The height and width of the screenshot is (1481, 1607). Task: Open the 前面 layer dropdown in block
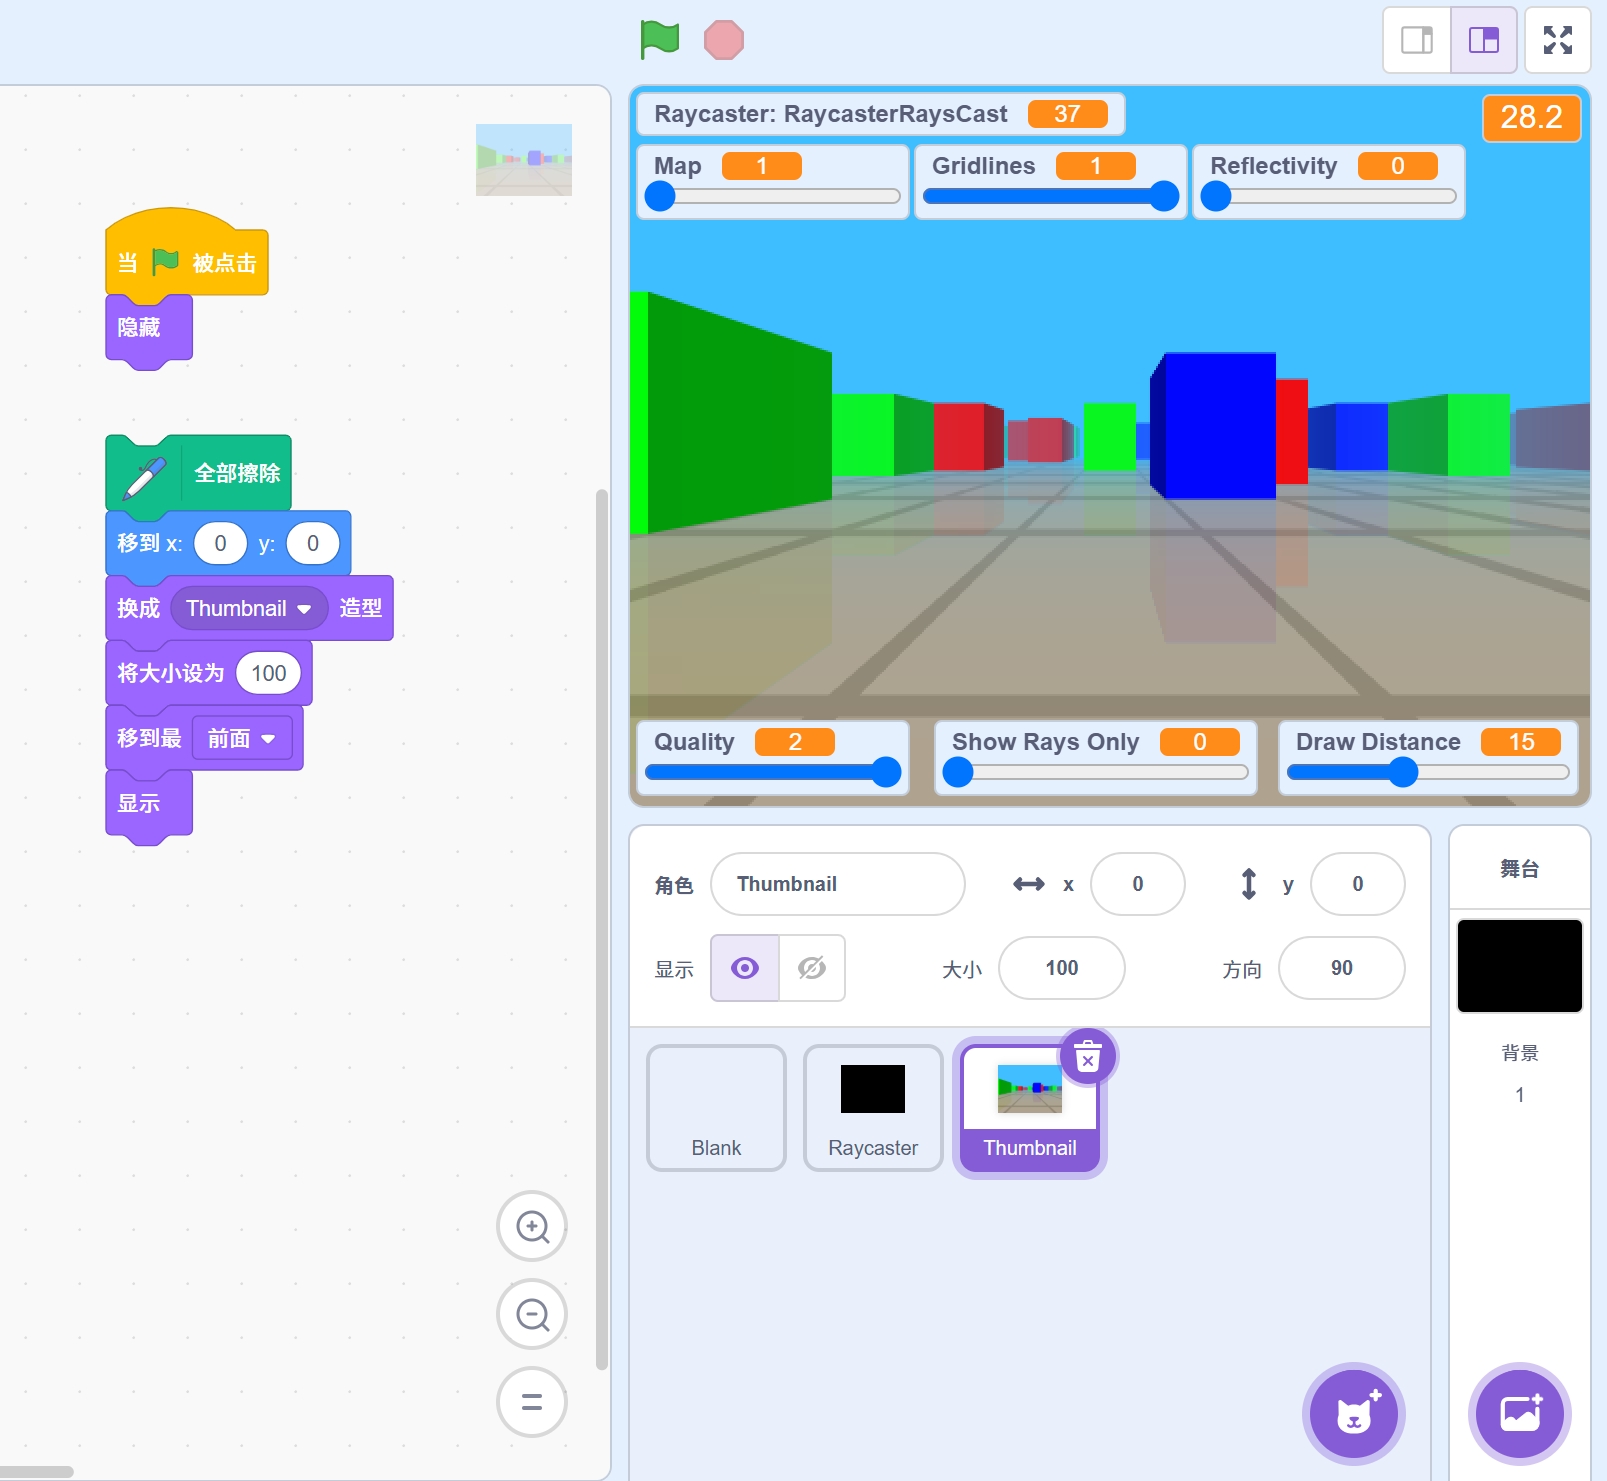268,739
